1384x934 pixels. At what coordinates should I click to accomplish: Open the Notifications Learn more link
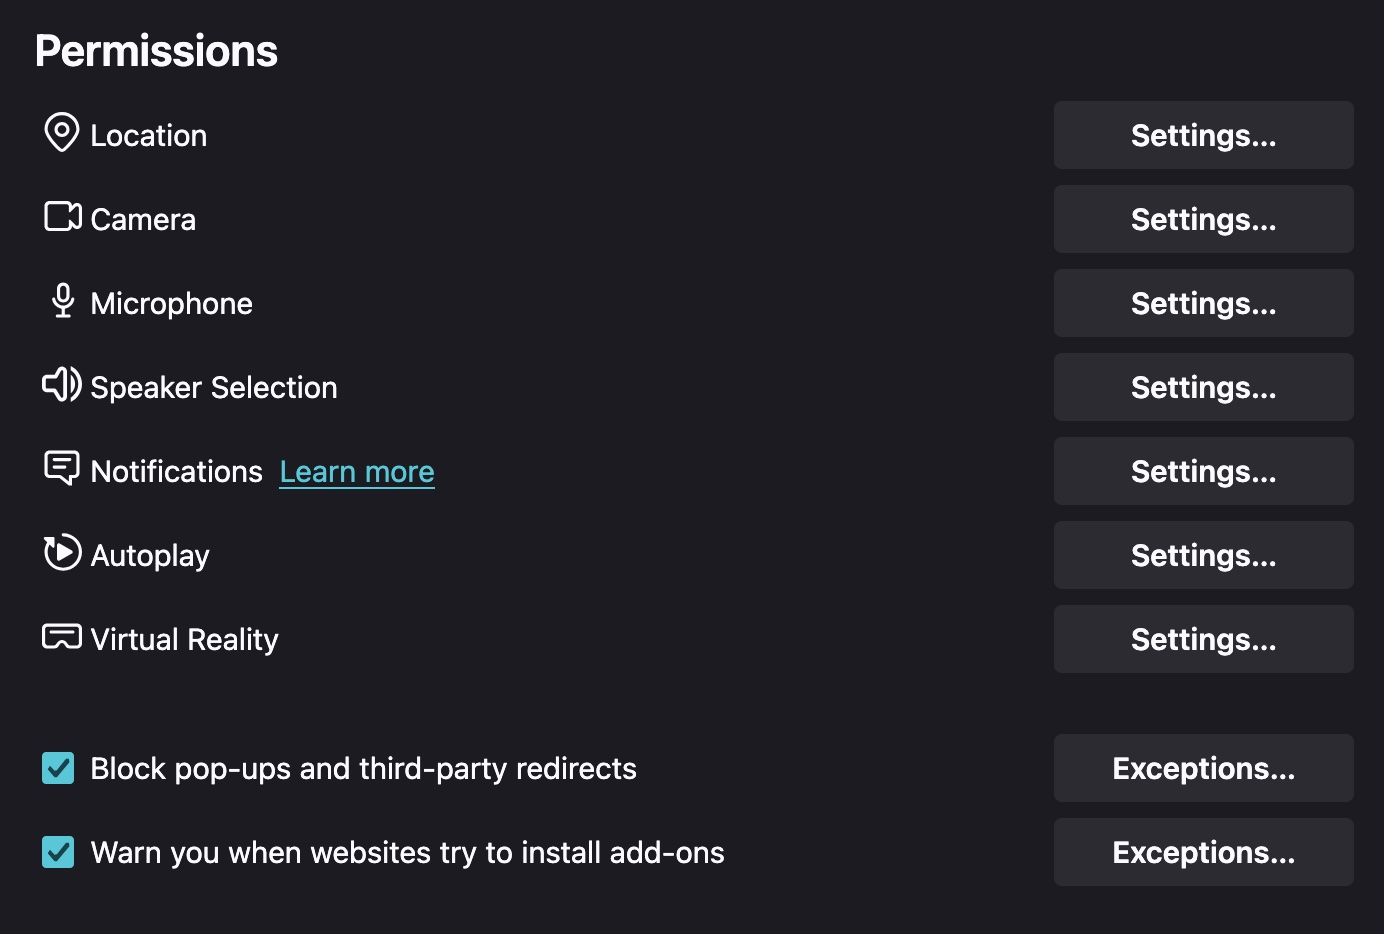(357, 472)
